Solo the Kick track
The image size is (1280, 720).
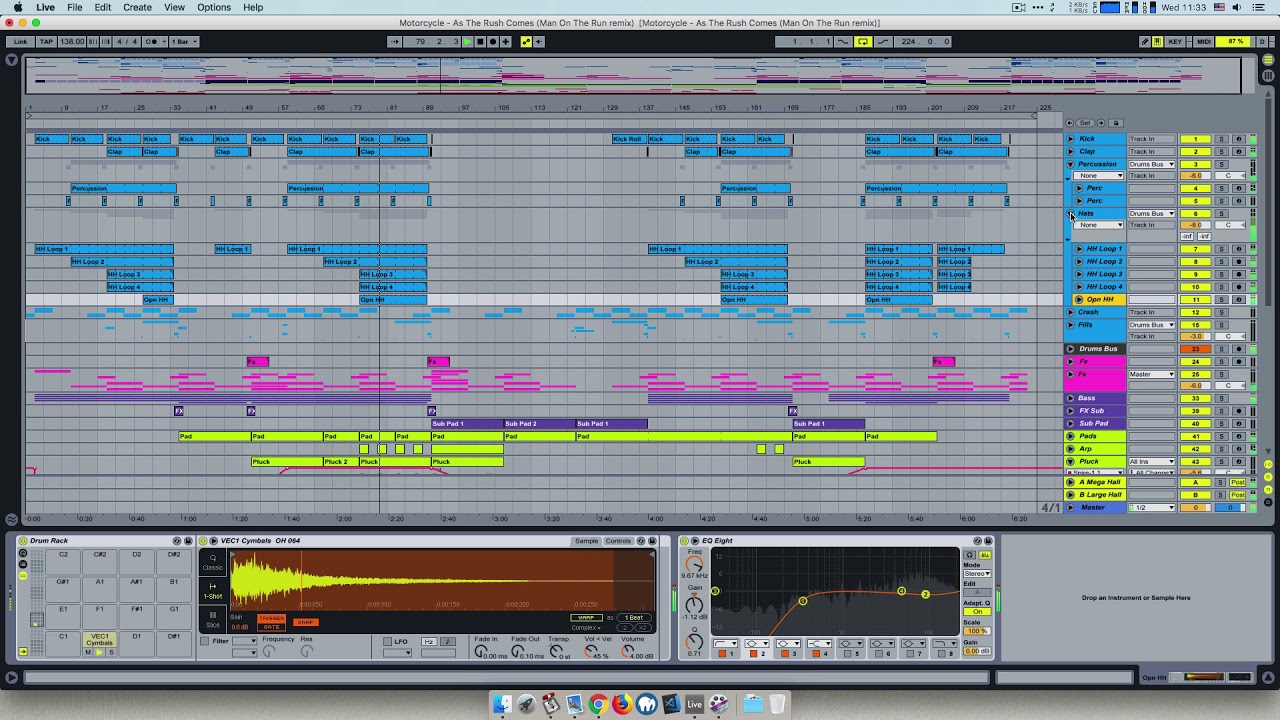point(1221,139)
